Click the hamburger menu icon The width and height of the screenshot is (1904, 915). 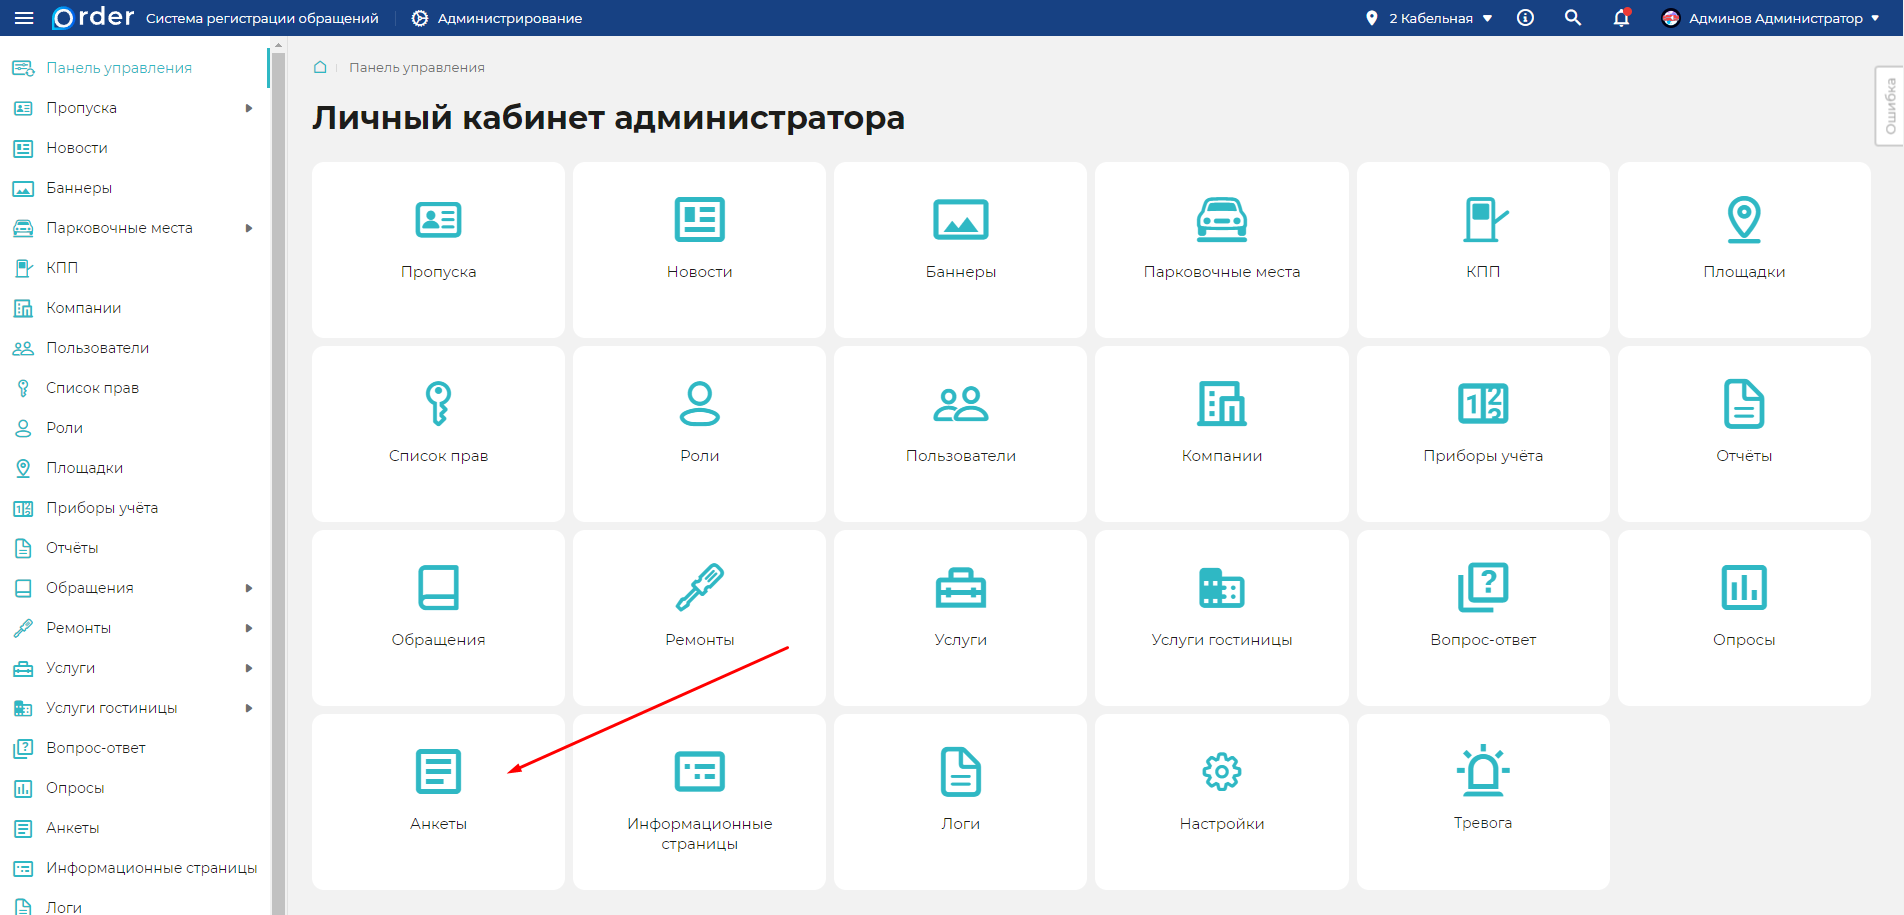24,18
